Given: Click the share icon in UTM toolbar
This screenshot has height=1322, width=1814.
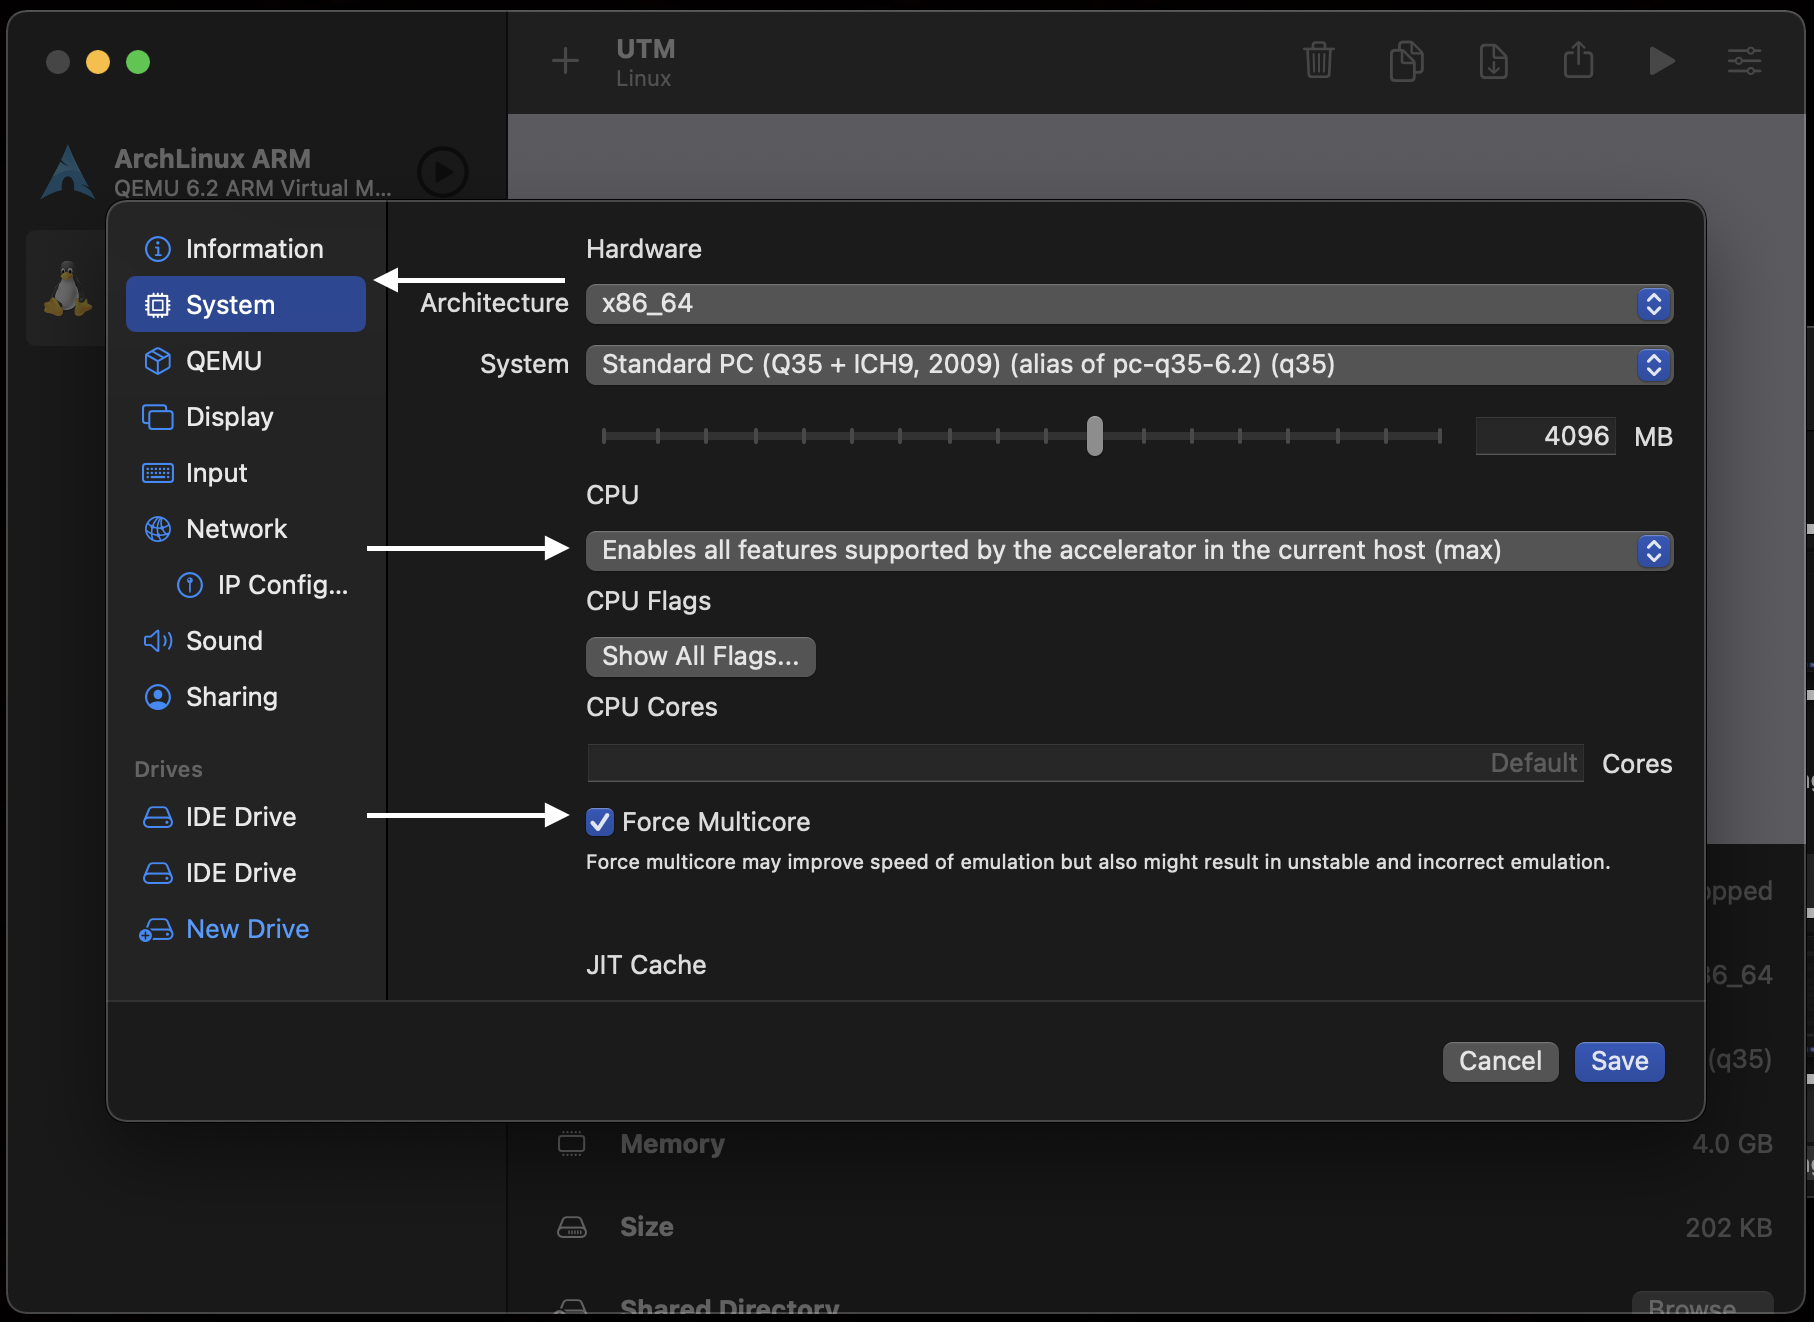Looking at the screenshot, I should pos(1578,61).
